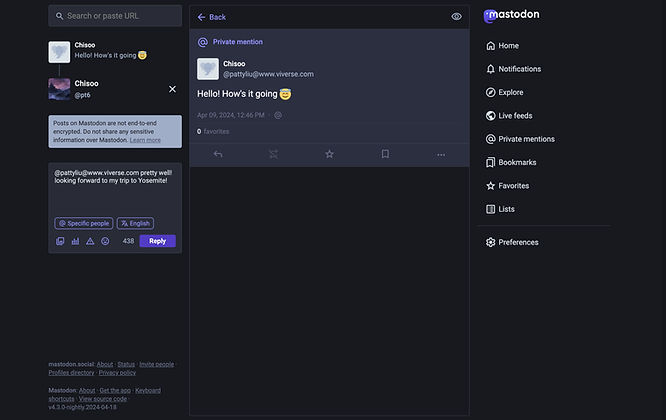Viewport: 666px width, 420px height.
Task: Toggle sensitive content eye icon
Action: pyautogui.click(x=456, y=17)
